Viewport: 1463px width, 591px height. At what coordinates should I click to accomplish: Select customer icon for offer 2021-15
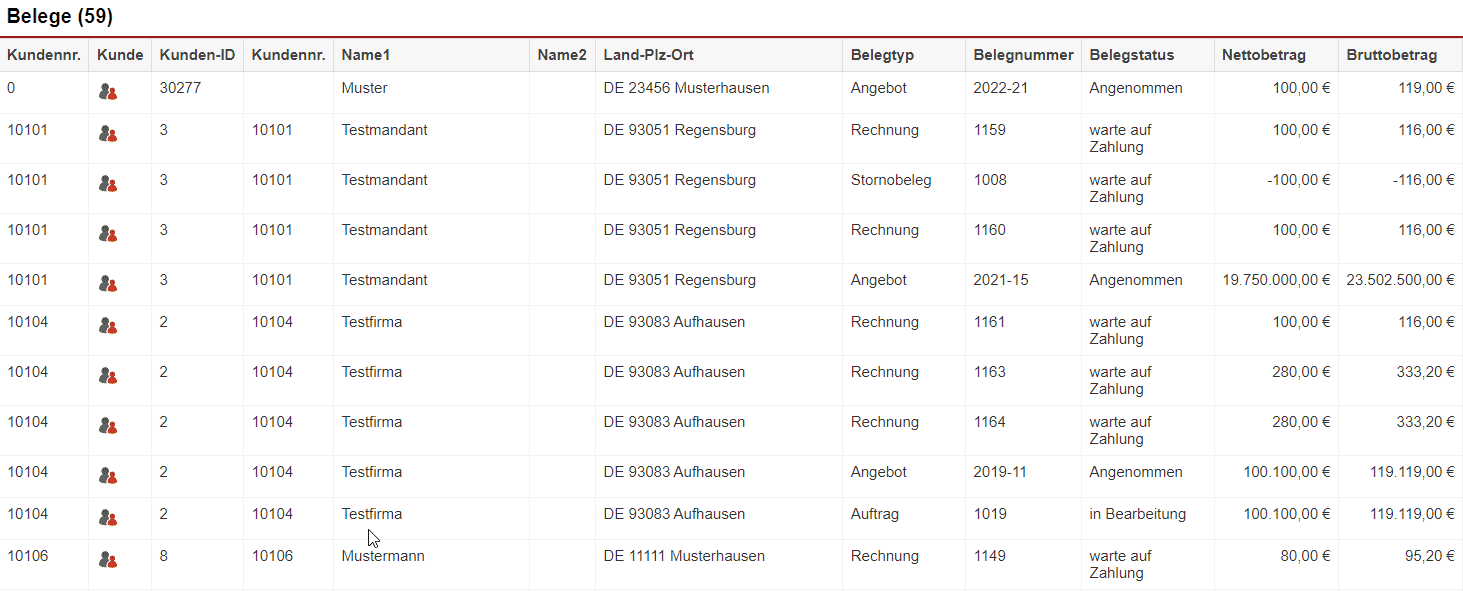click(108, 284)
